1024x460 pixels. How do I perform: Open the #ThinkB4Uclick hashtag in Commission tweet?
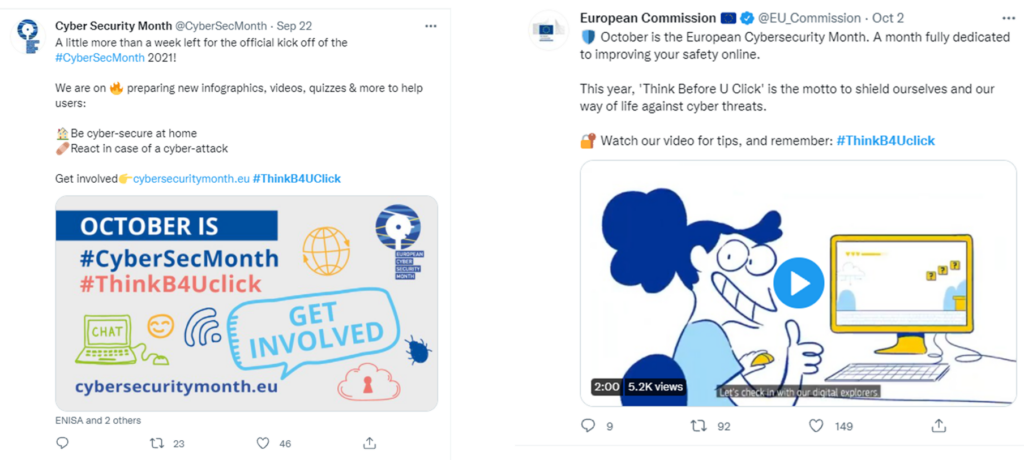[886, 140]
